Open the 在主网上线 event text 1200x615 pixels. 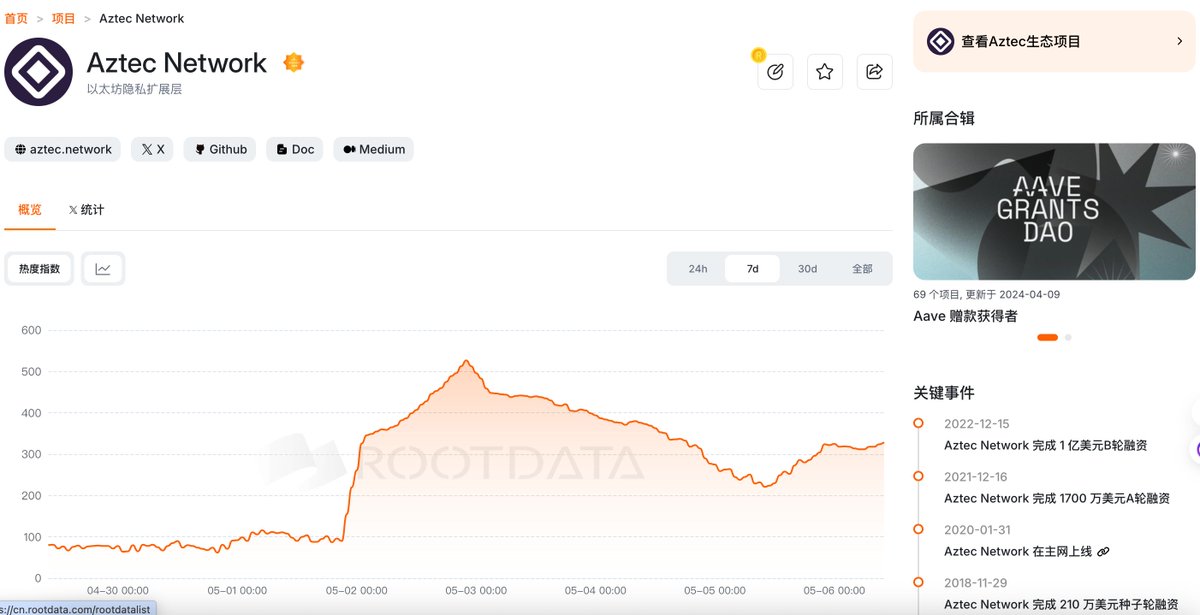1018,551
